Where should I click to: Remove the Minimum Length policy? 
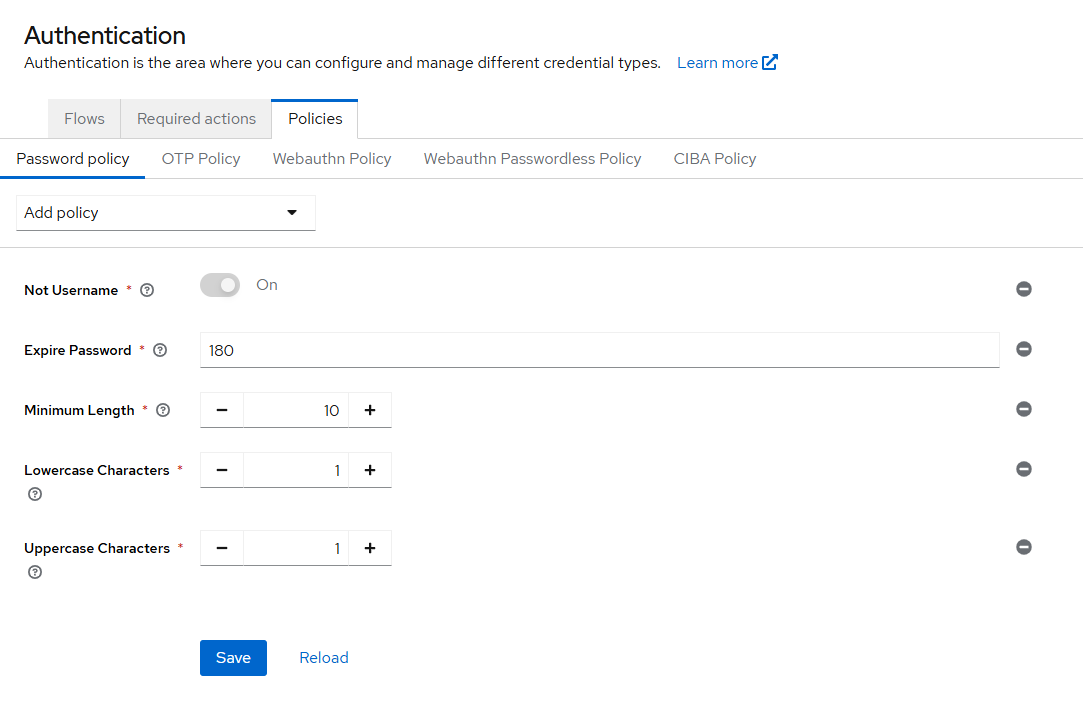[x=1023, y=409]
